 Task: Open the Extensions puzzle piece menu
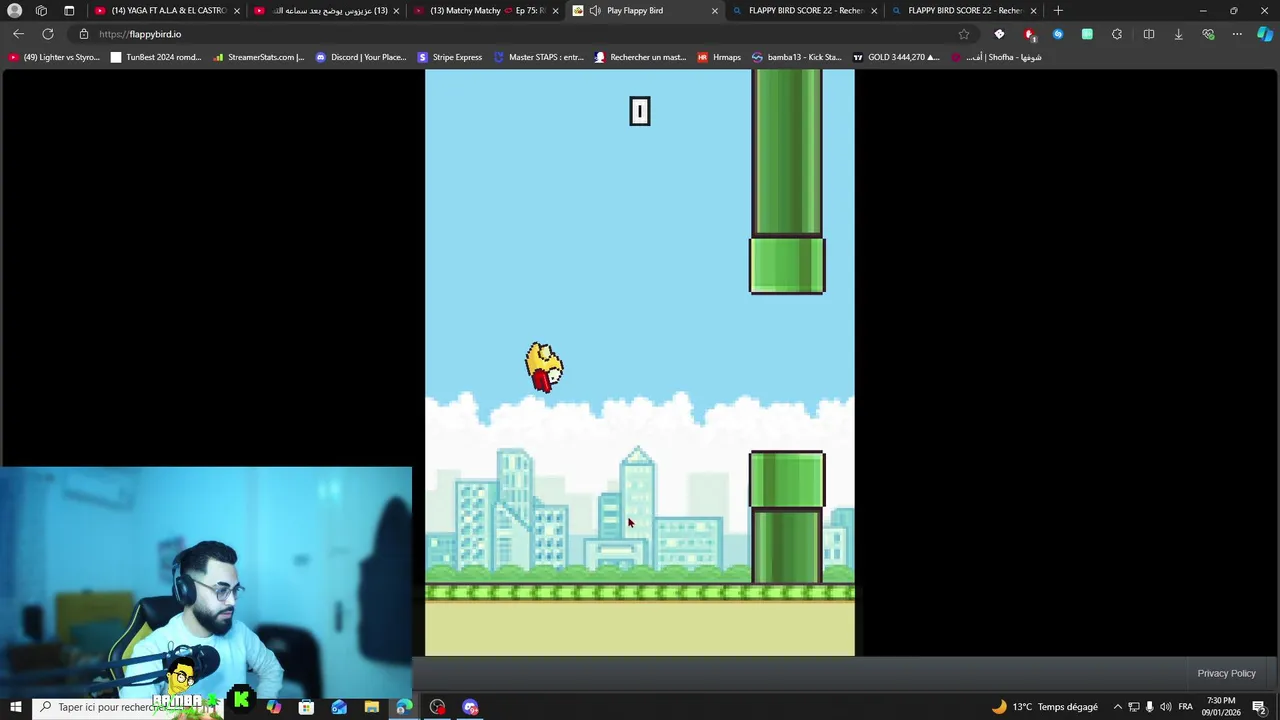pos(1117,34)
